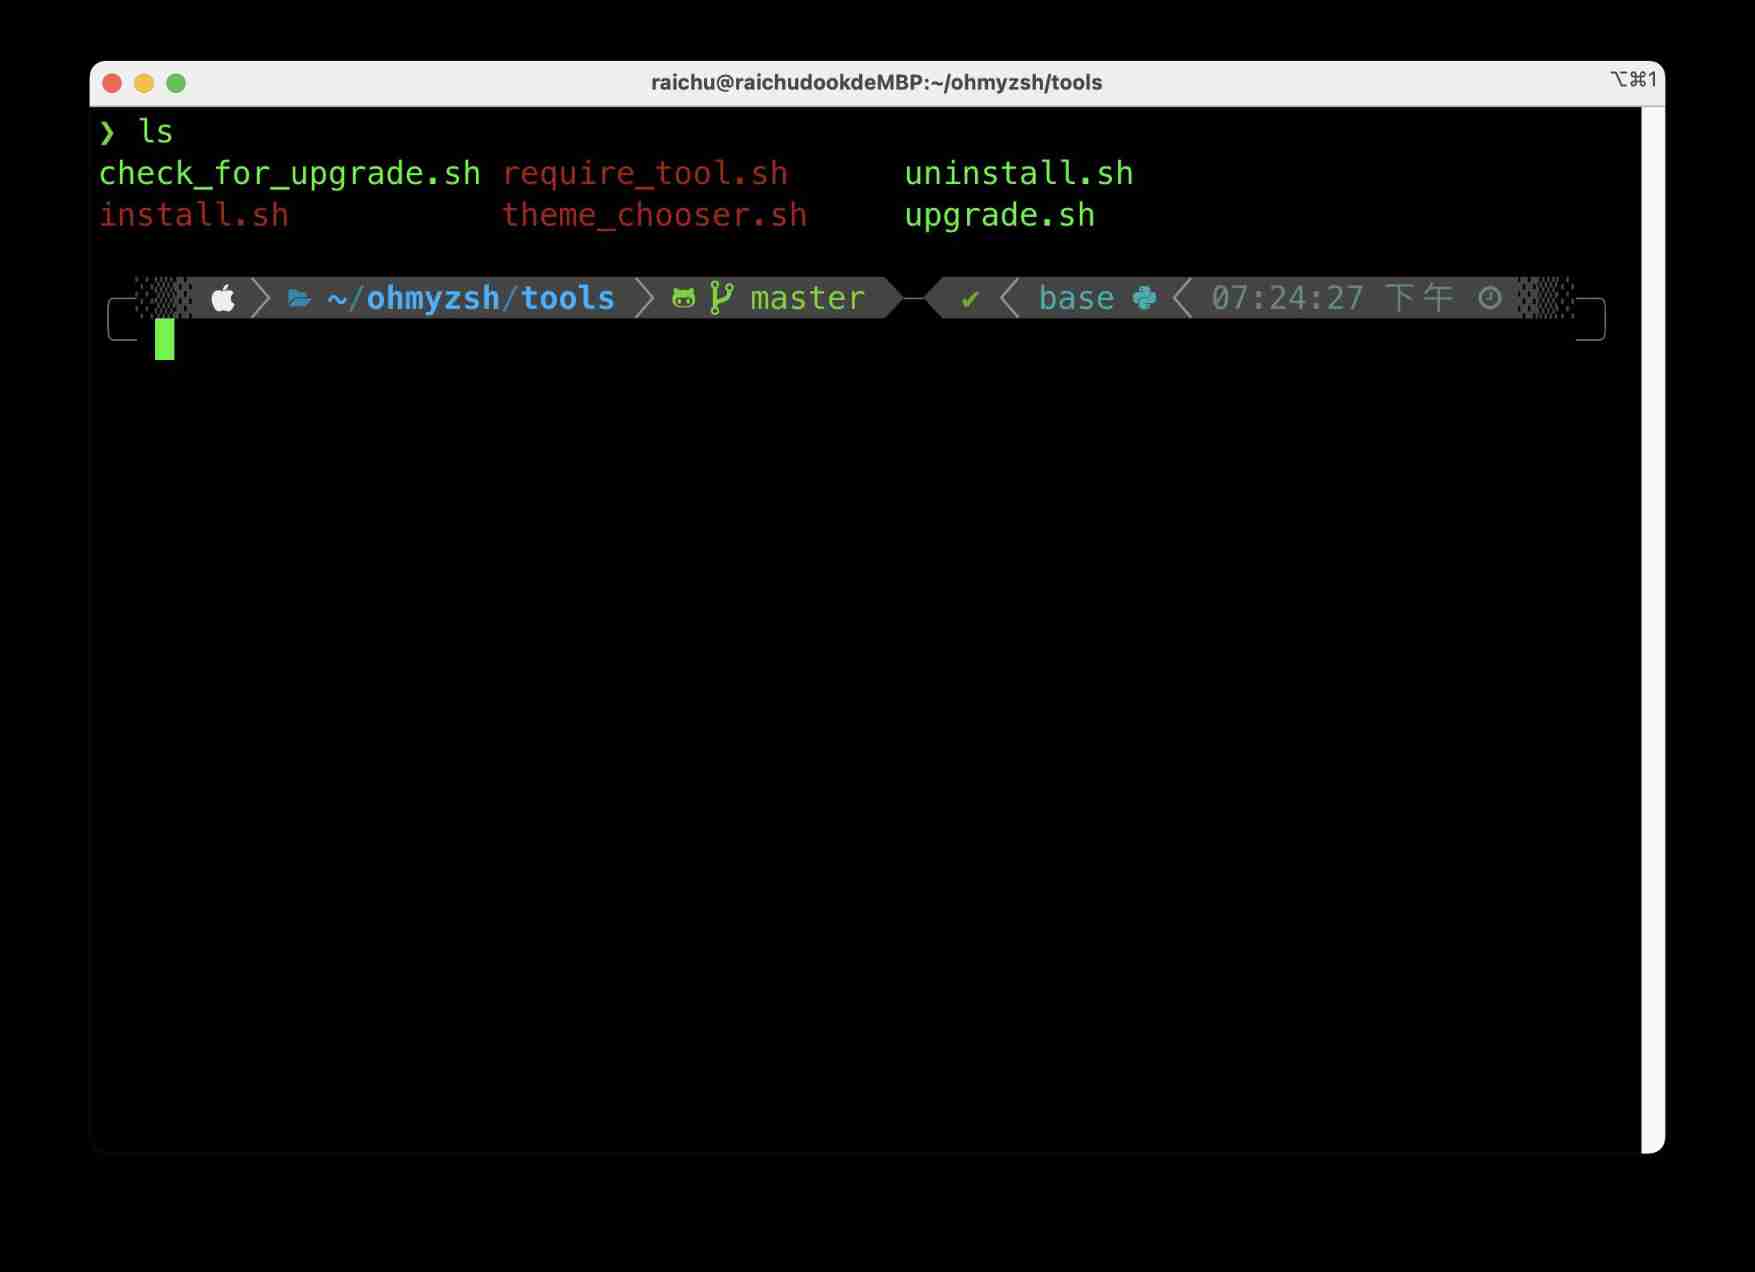Click 'ohmyzsh' in the prompt path
Viewport: 1755px width, 1272px height.
(433, 299)
